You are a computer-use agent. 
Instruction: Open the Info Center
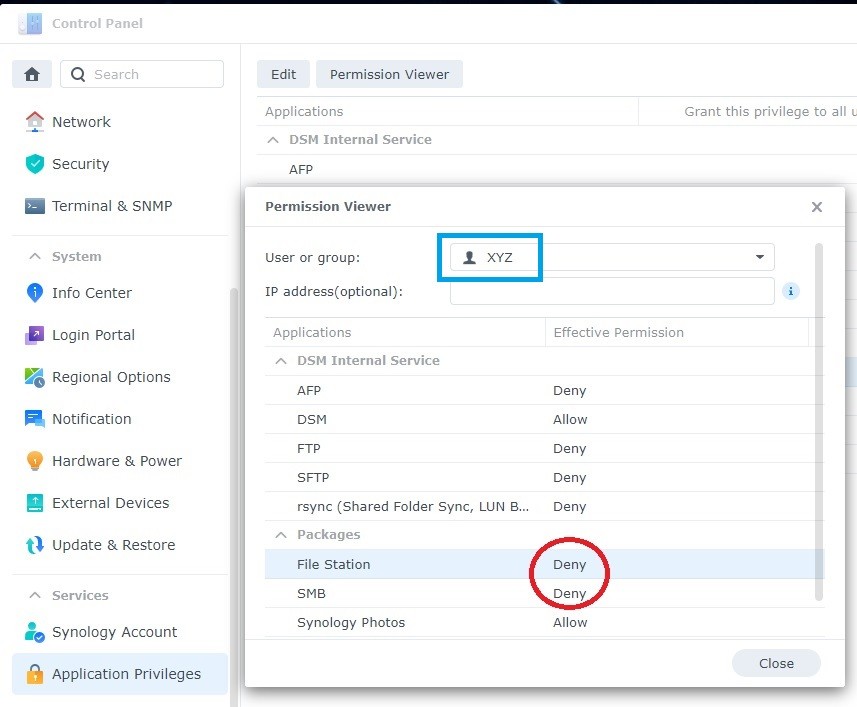(92, 293)
